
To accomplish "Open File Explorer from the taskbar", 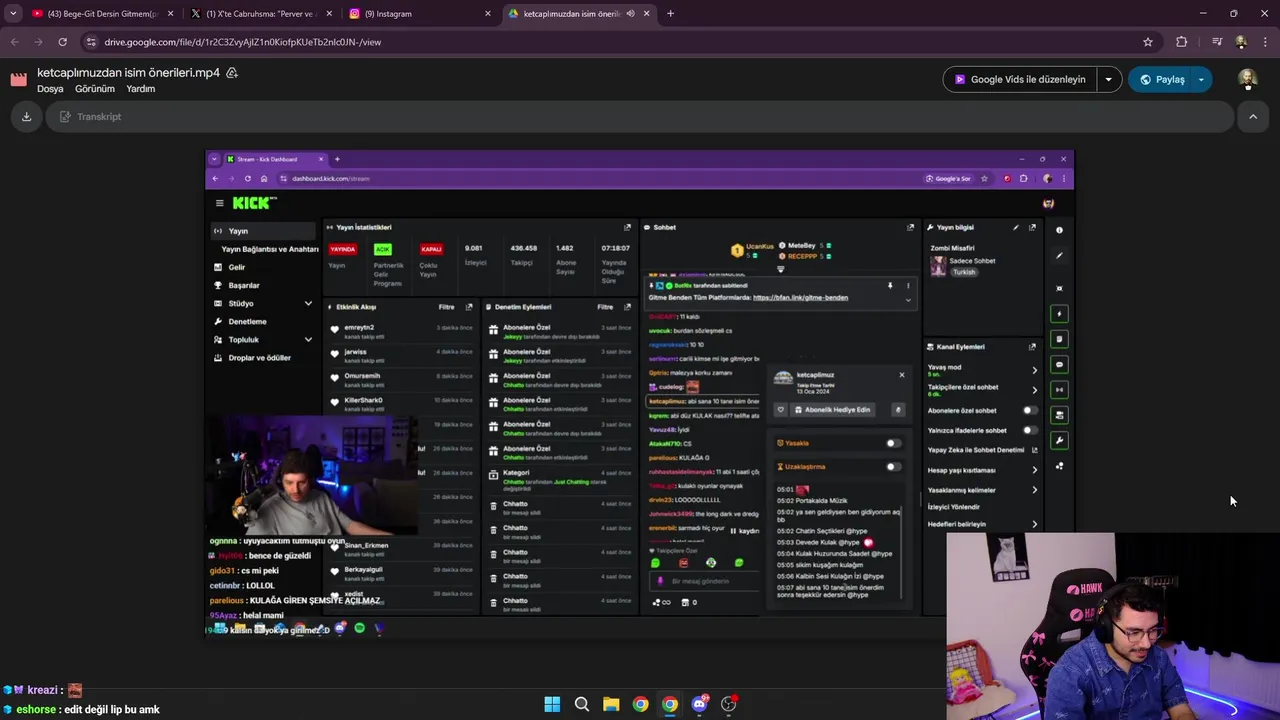I will point(611,704).
